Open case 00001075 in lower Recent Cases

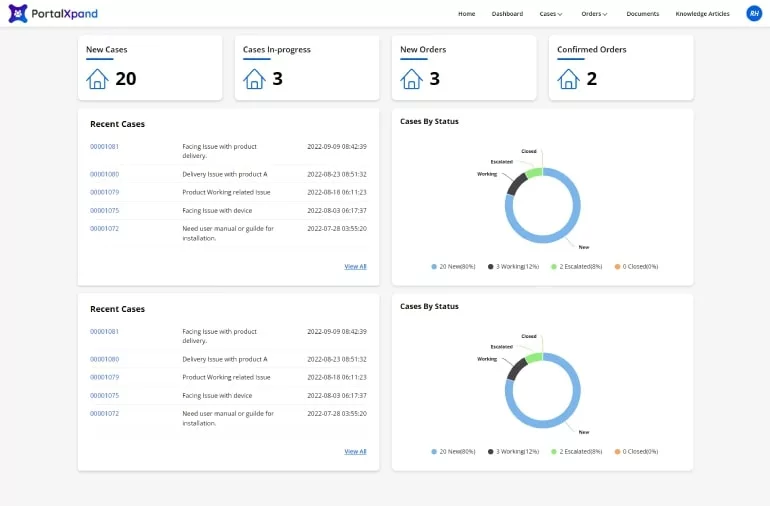tap(104, 395)
